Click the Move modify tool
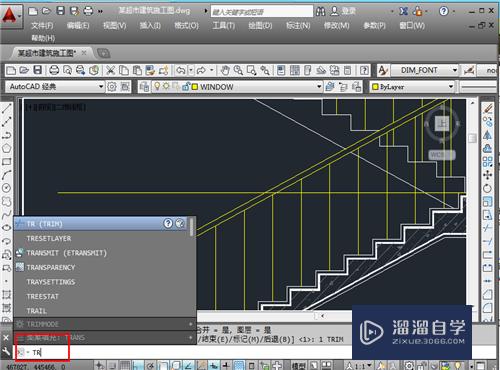 click(488, 175)
